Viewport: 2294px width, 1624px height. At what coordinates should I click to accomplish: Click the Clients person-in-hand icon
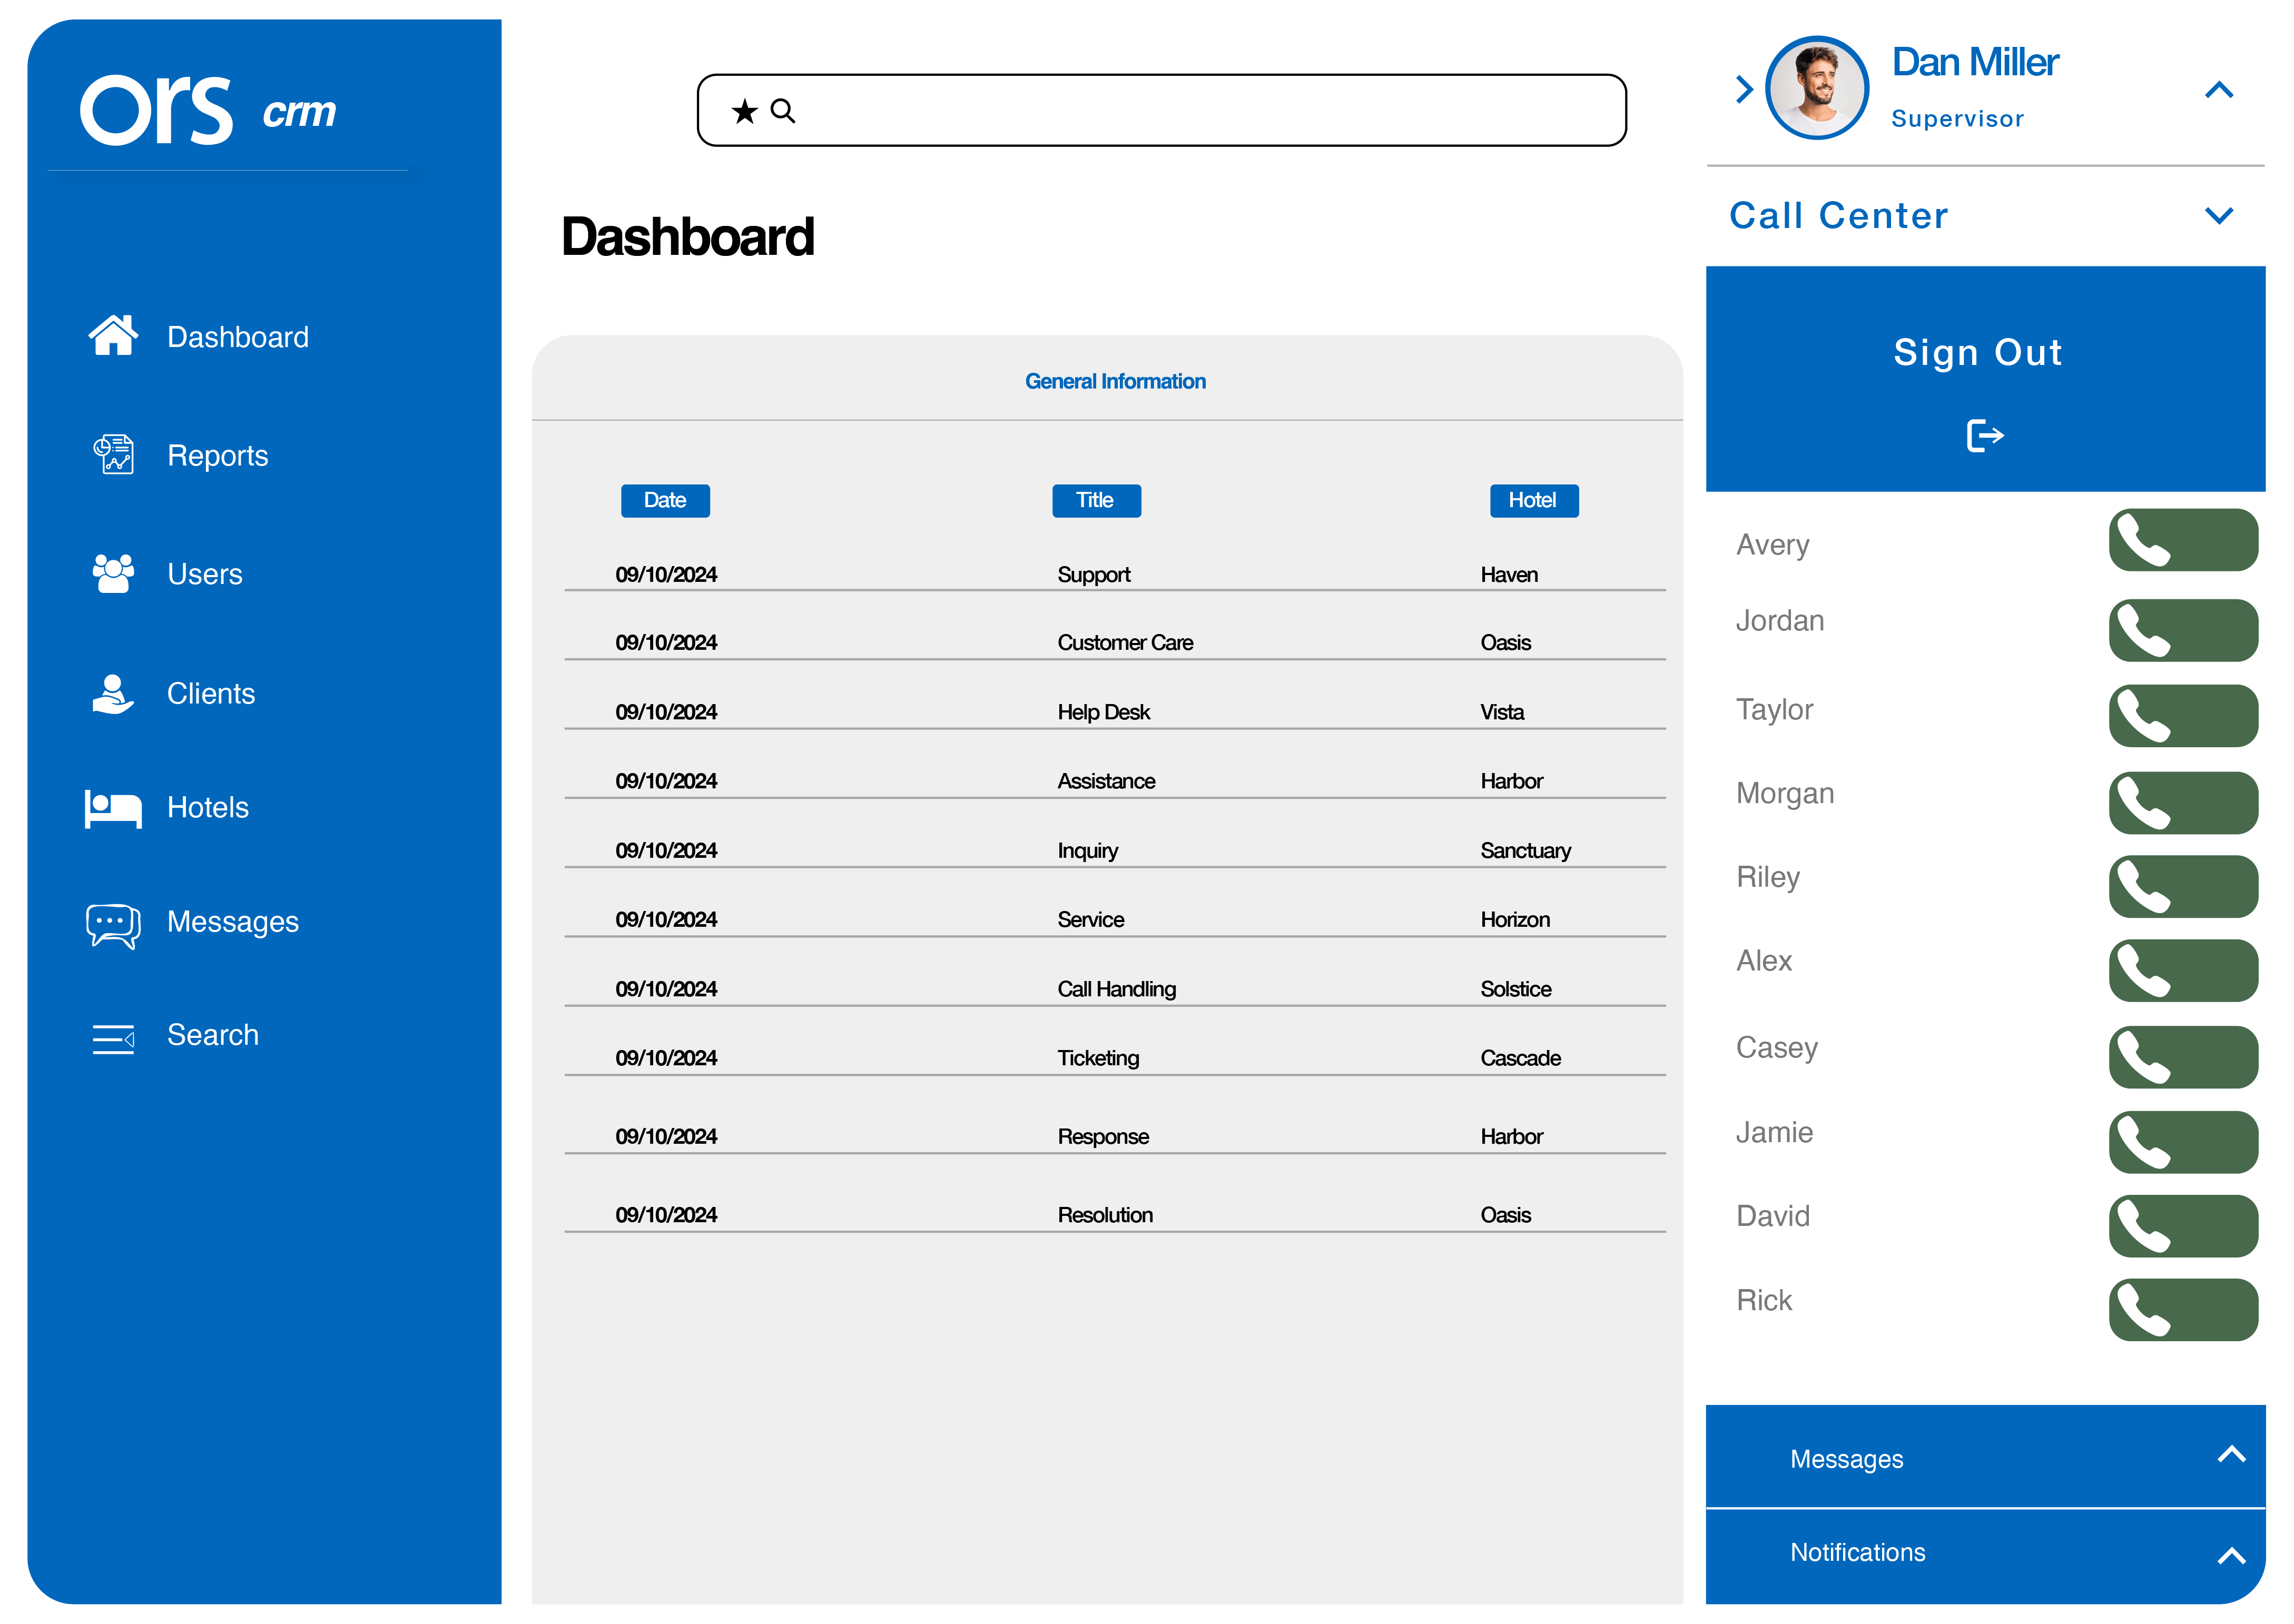coord(113,693)
